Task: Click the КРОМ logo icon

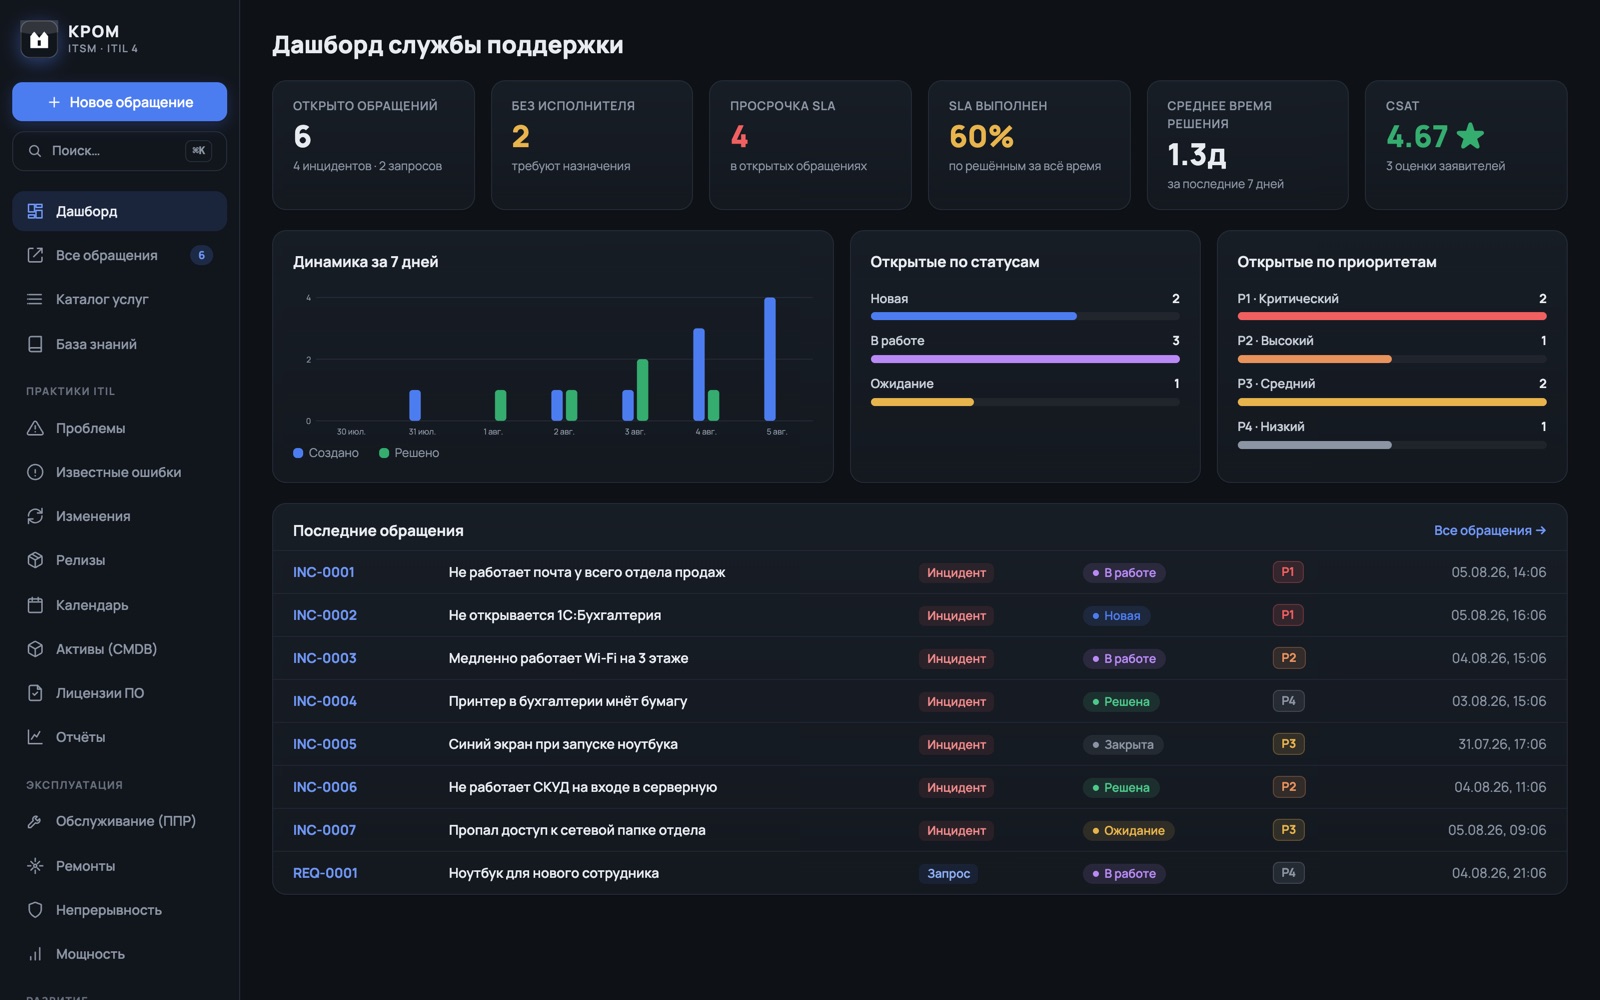Action: [x=39, y=39]
